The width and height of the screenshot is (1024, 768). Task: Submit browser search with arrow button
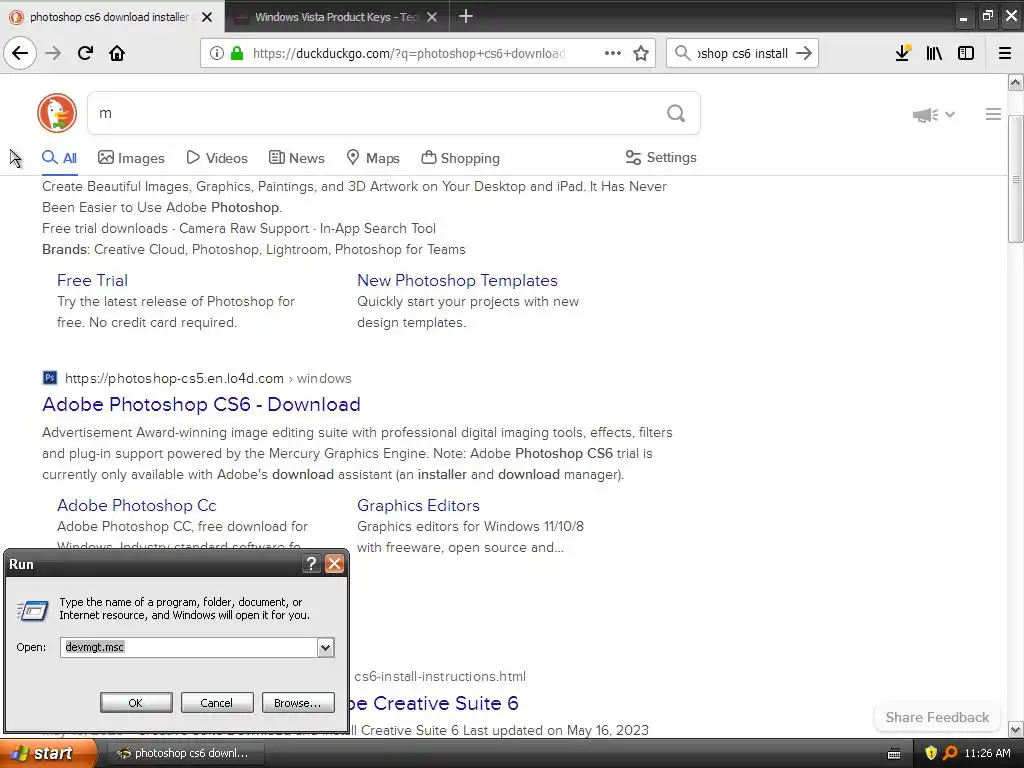pos(804,53)
